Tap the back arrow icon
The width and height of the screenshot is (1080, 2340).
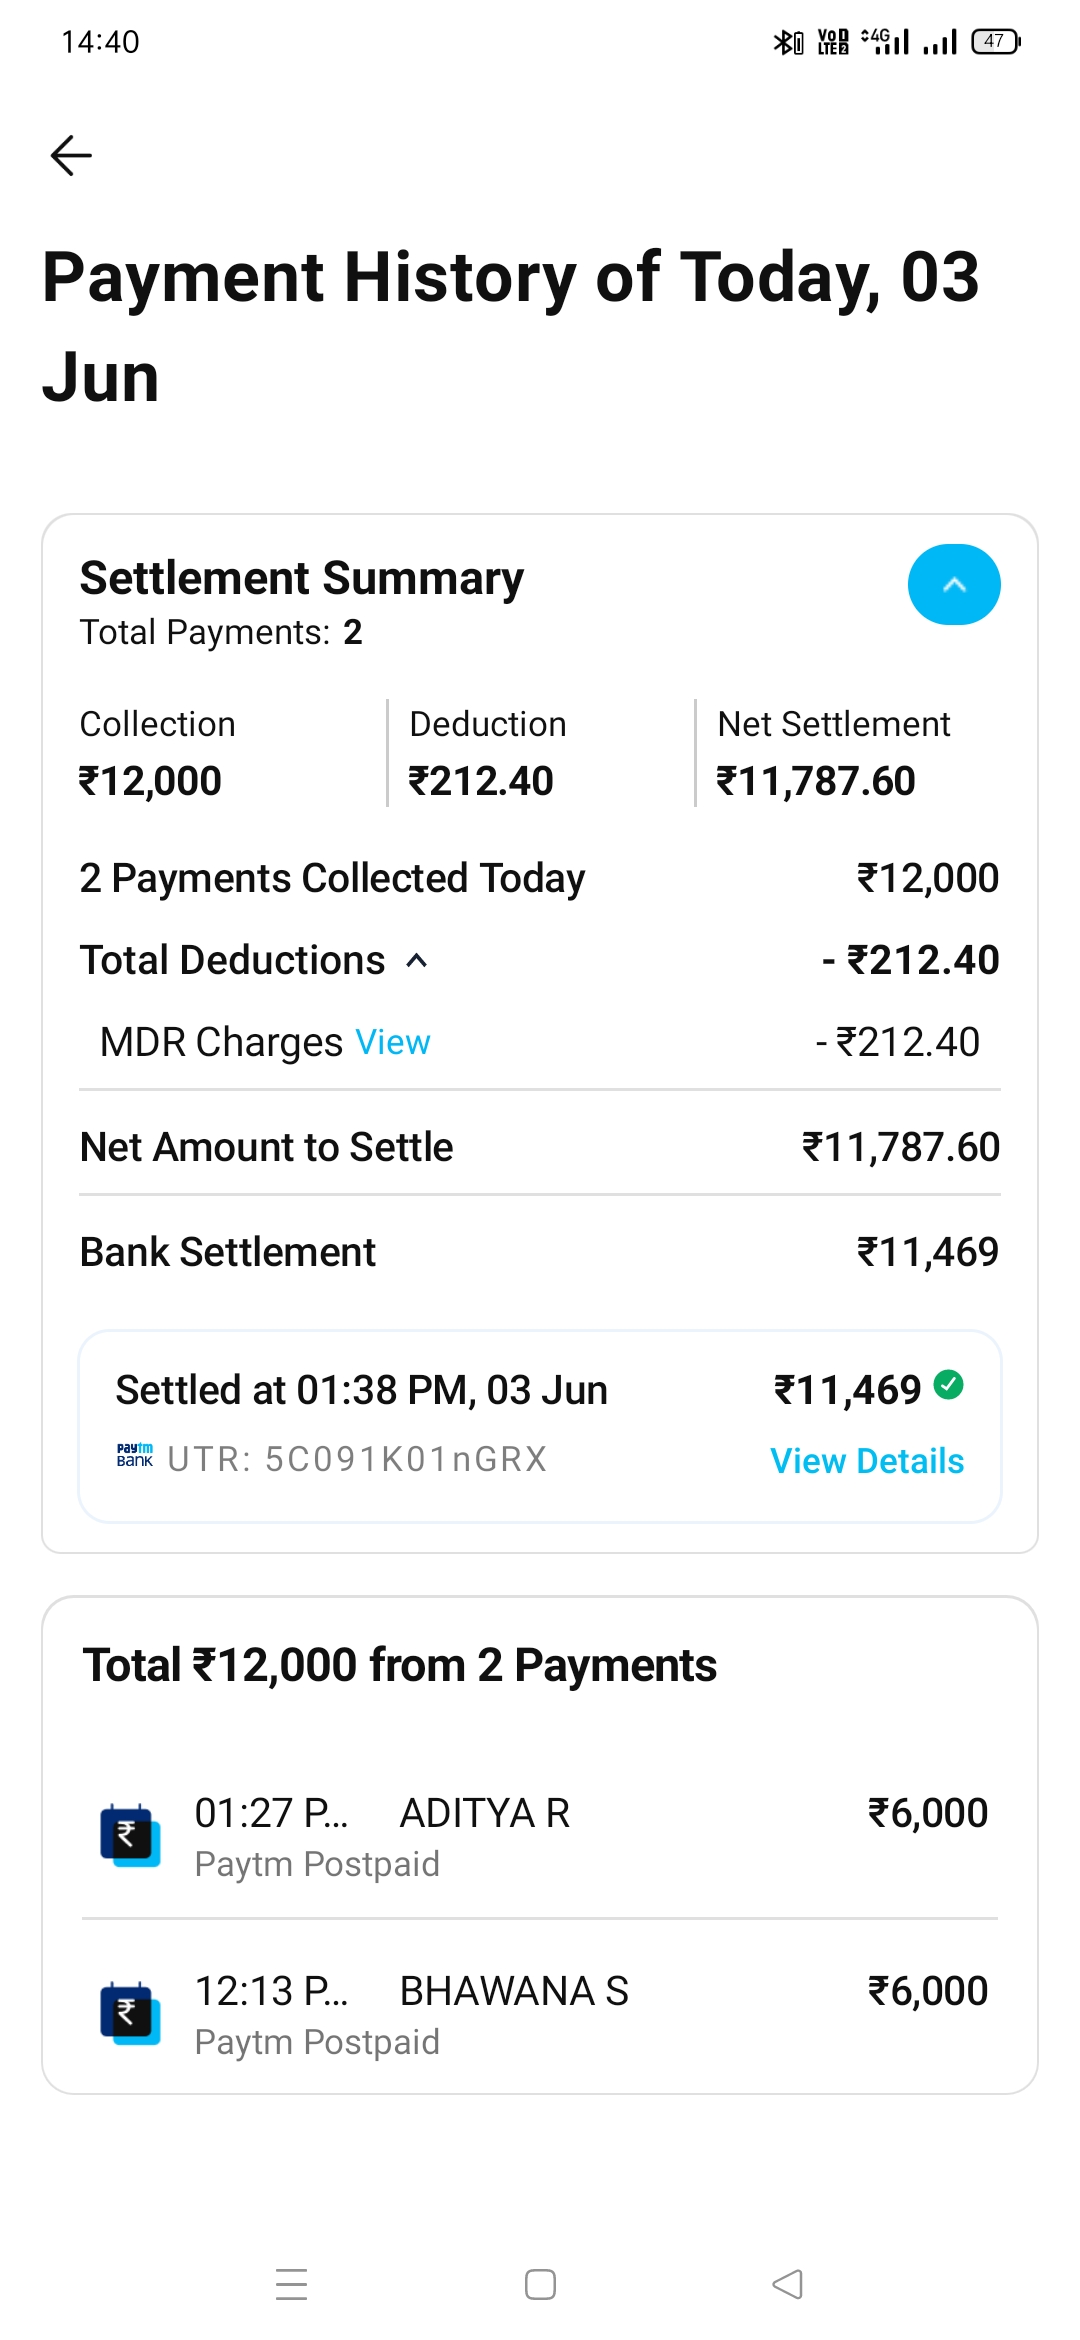71,156
